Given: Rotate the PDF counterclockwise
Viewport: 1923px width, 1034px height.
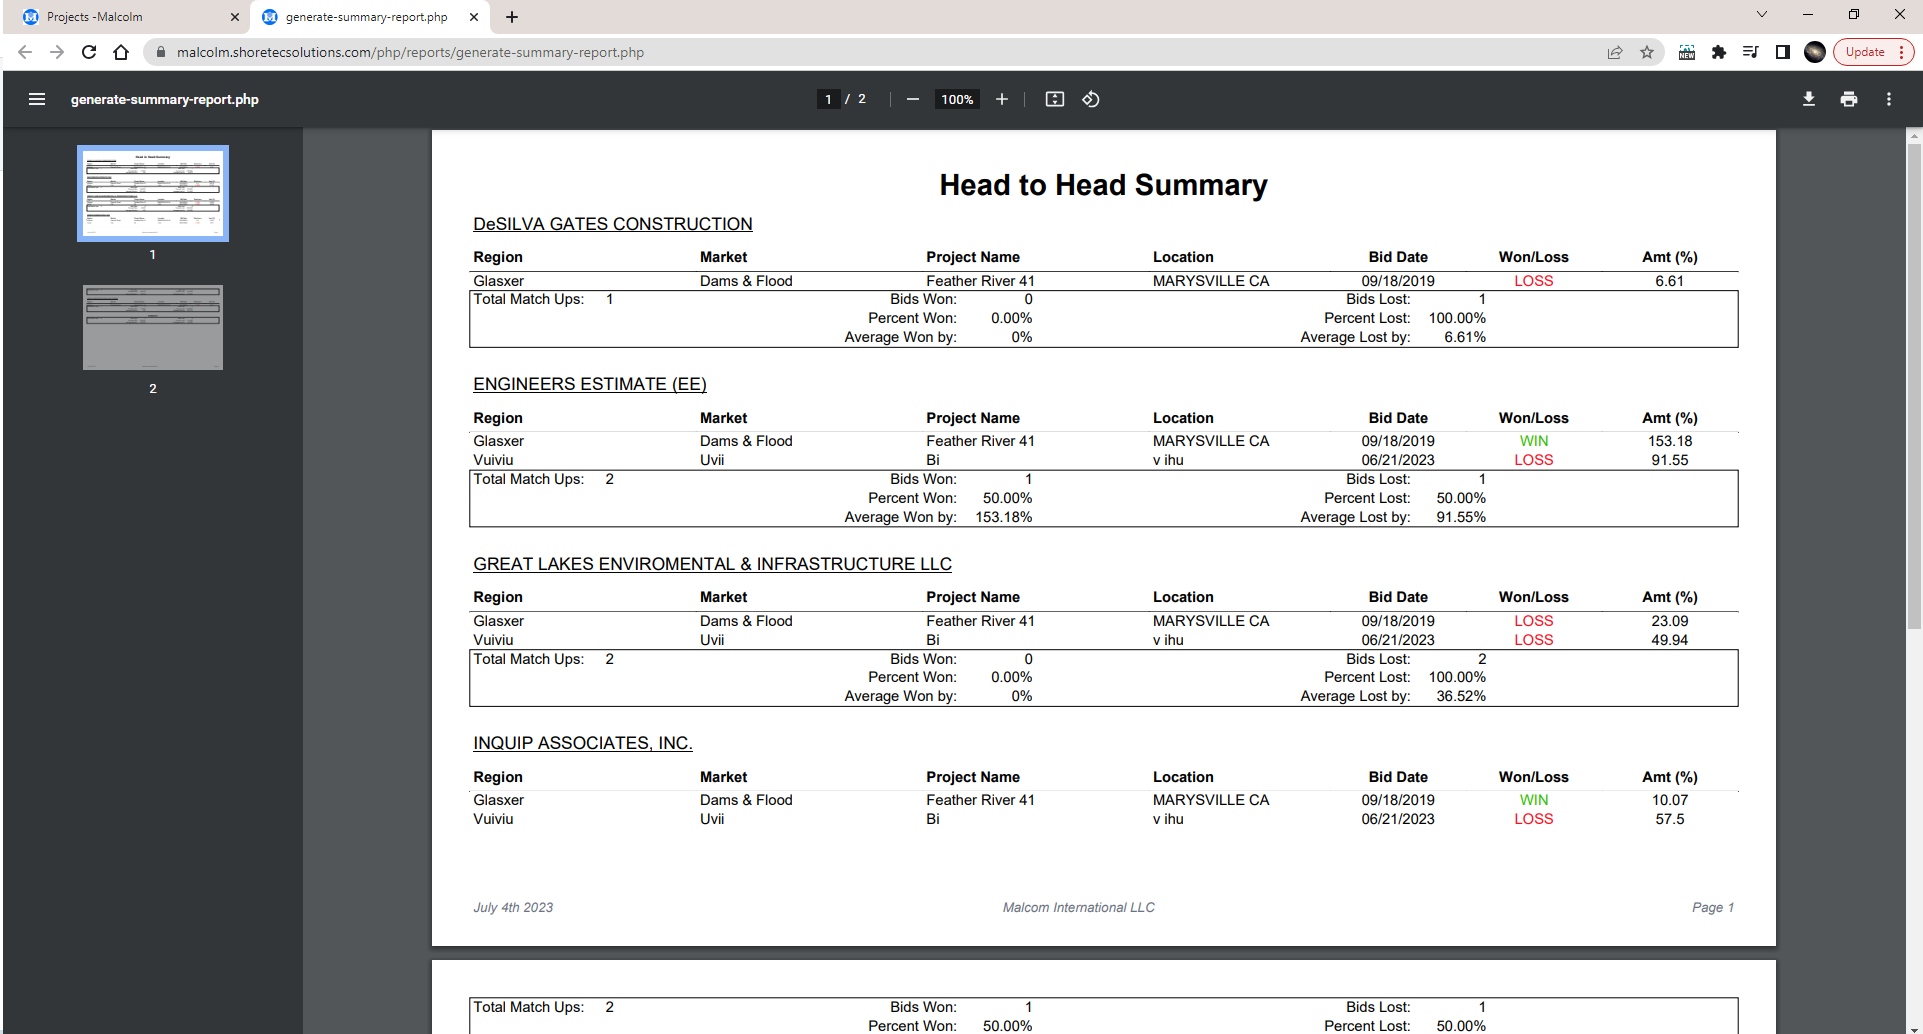Looking at the screenshot, I should click(1091, 99).
